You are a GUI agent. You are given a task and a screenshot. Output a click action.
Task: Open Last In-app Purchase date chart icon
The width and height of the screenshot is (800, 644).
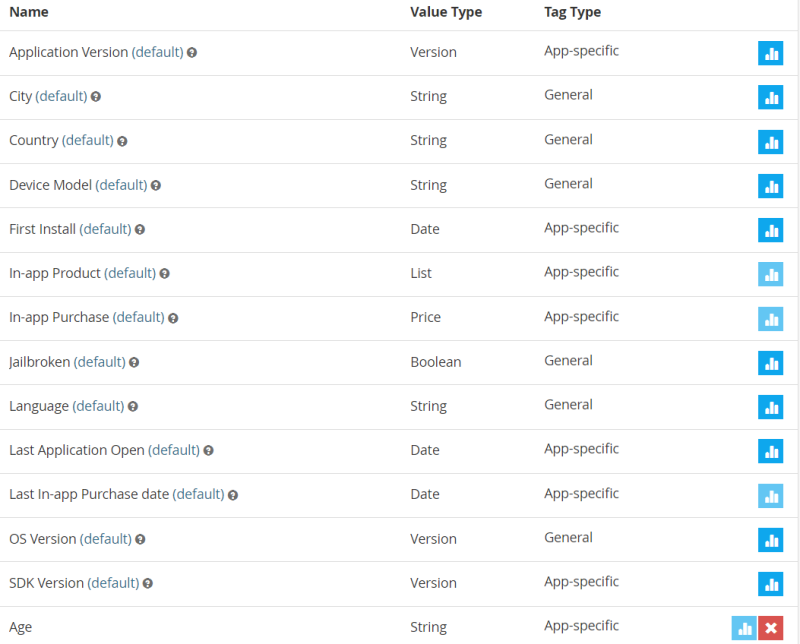click(770, 496)
